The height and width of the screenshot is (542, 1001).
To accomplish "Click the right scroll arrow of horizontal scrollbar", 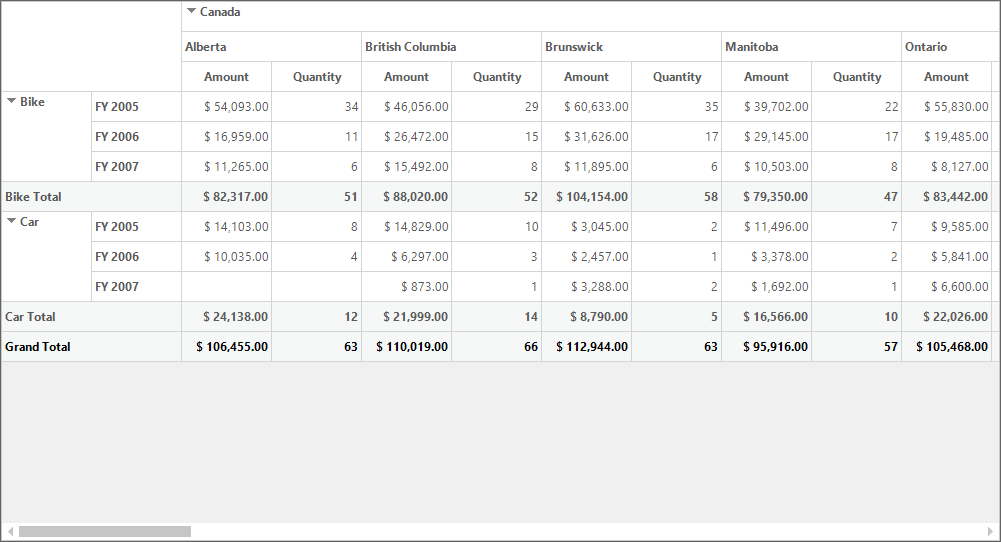I will (x=990, y=531).
